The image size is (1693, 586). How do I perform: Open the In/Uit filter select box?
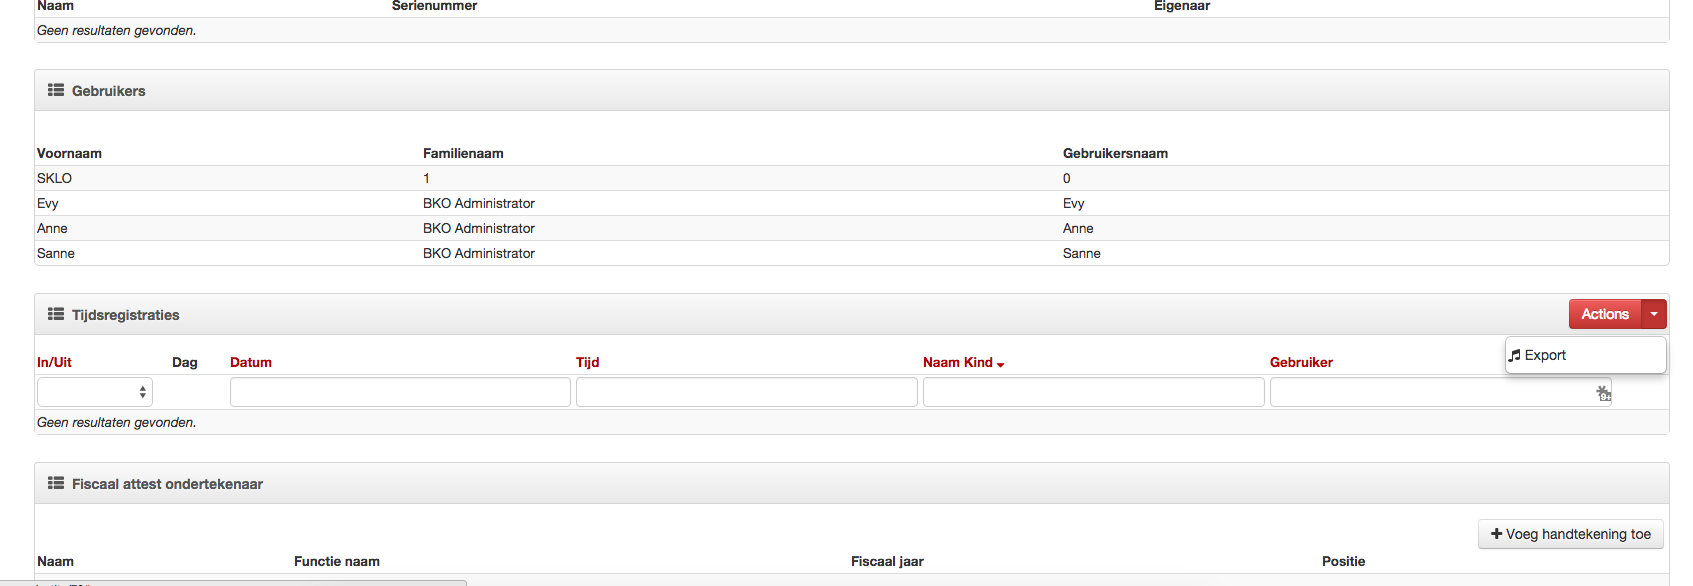[x=94, y=392]
